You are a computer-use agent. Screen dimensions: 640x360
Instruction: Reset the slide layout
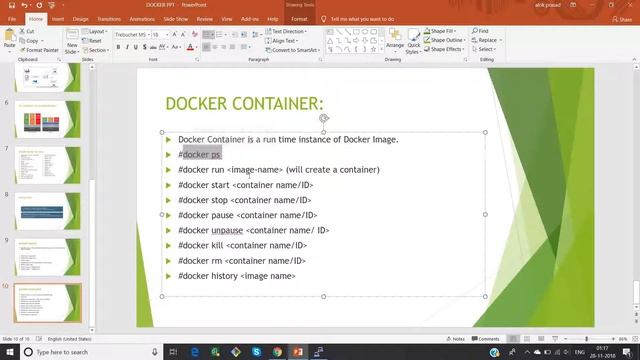(92, 41)
